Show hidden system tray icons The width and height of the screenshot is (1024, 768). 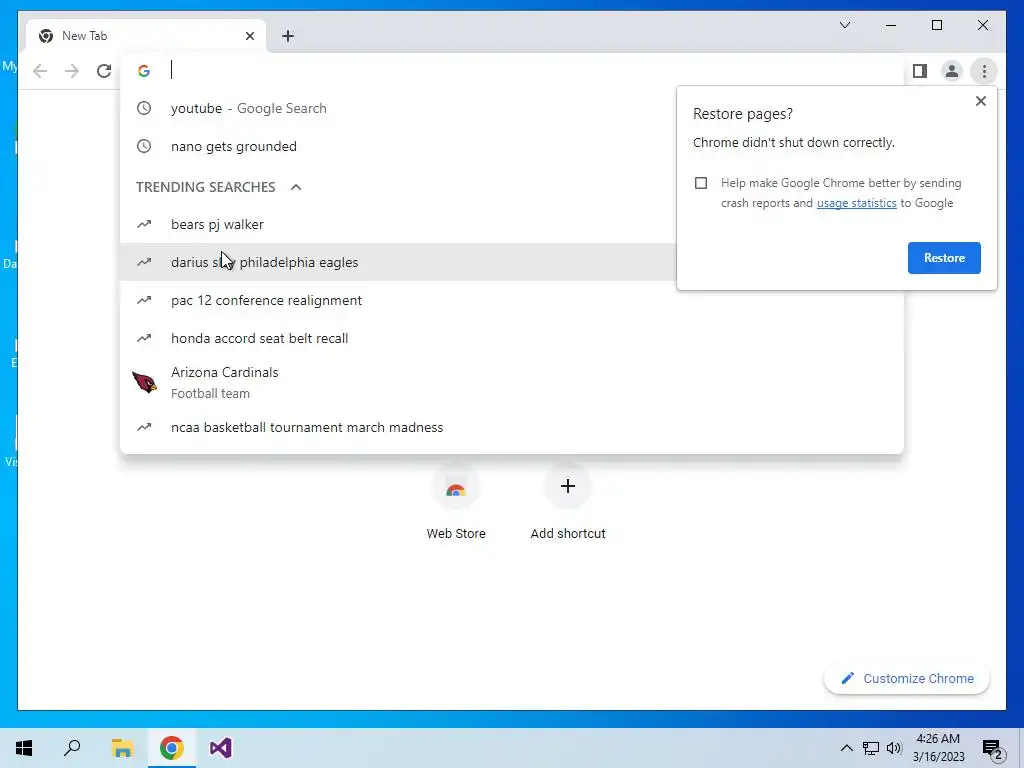[x=846, y=748]
